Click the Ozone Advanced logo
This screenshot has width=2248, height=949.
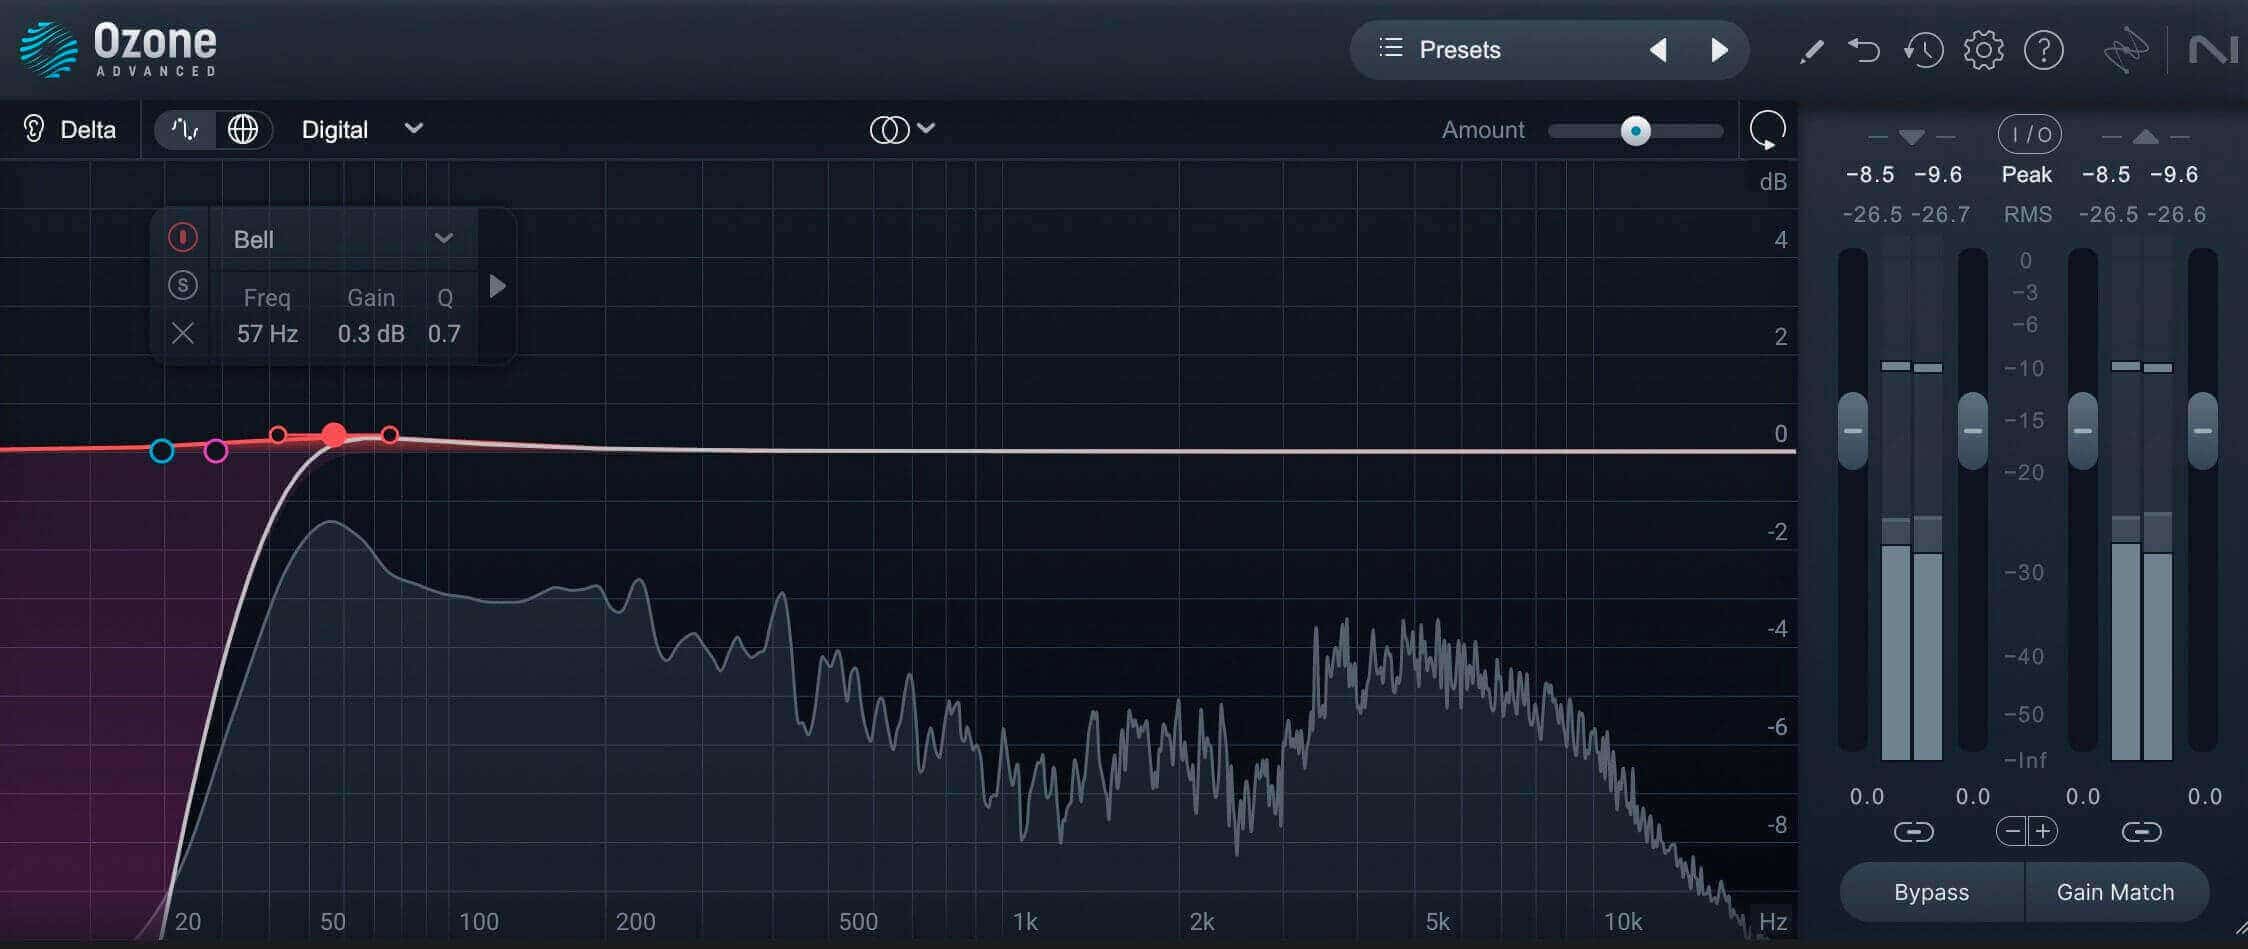[x=118, y=49]
